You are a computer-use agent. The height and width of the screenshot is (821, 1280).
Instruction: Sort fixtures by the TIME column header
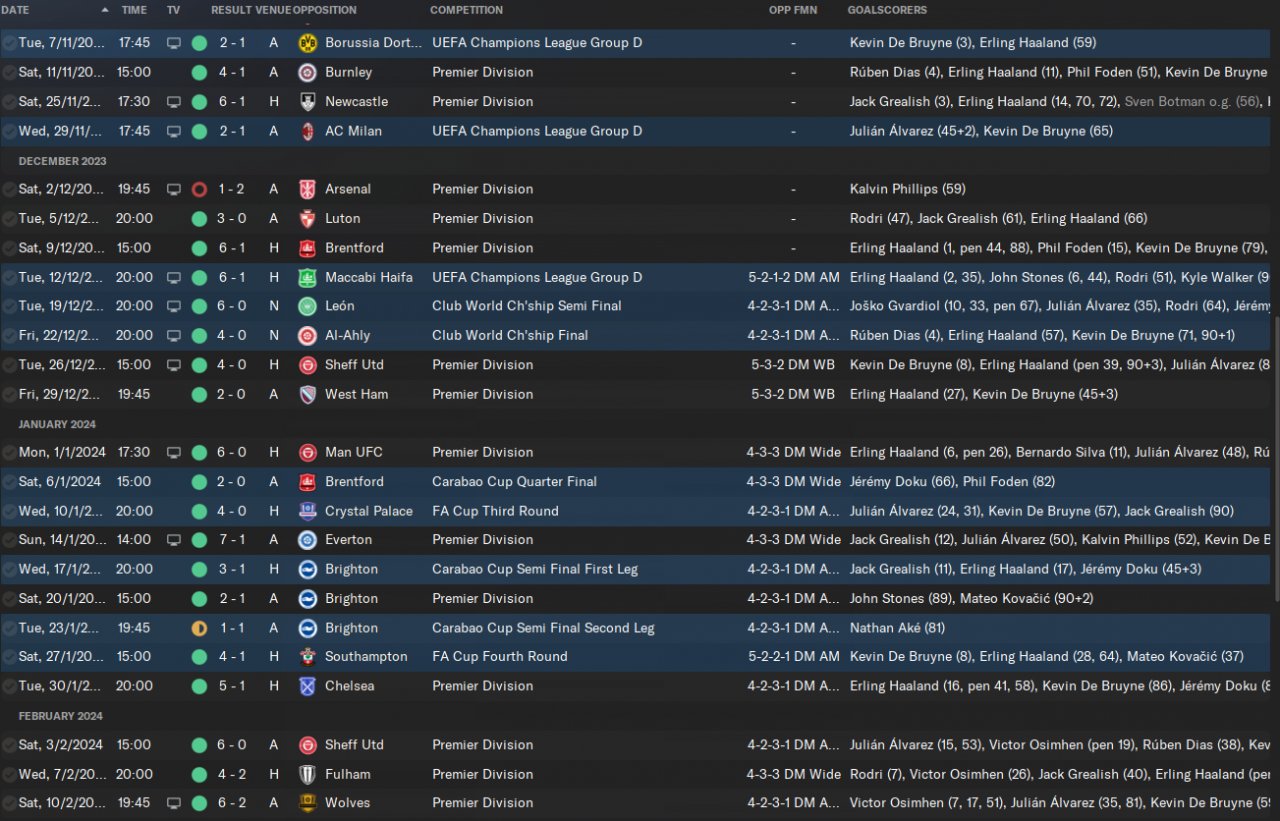pos(134,10)
